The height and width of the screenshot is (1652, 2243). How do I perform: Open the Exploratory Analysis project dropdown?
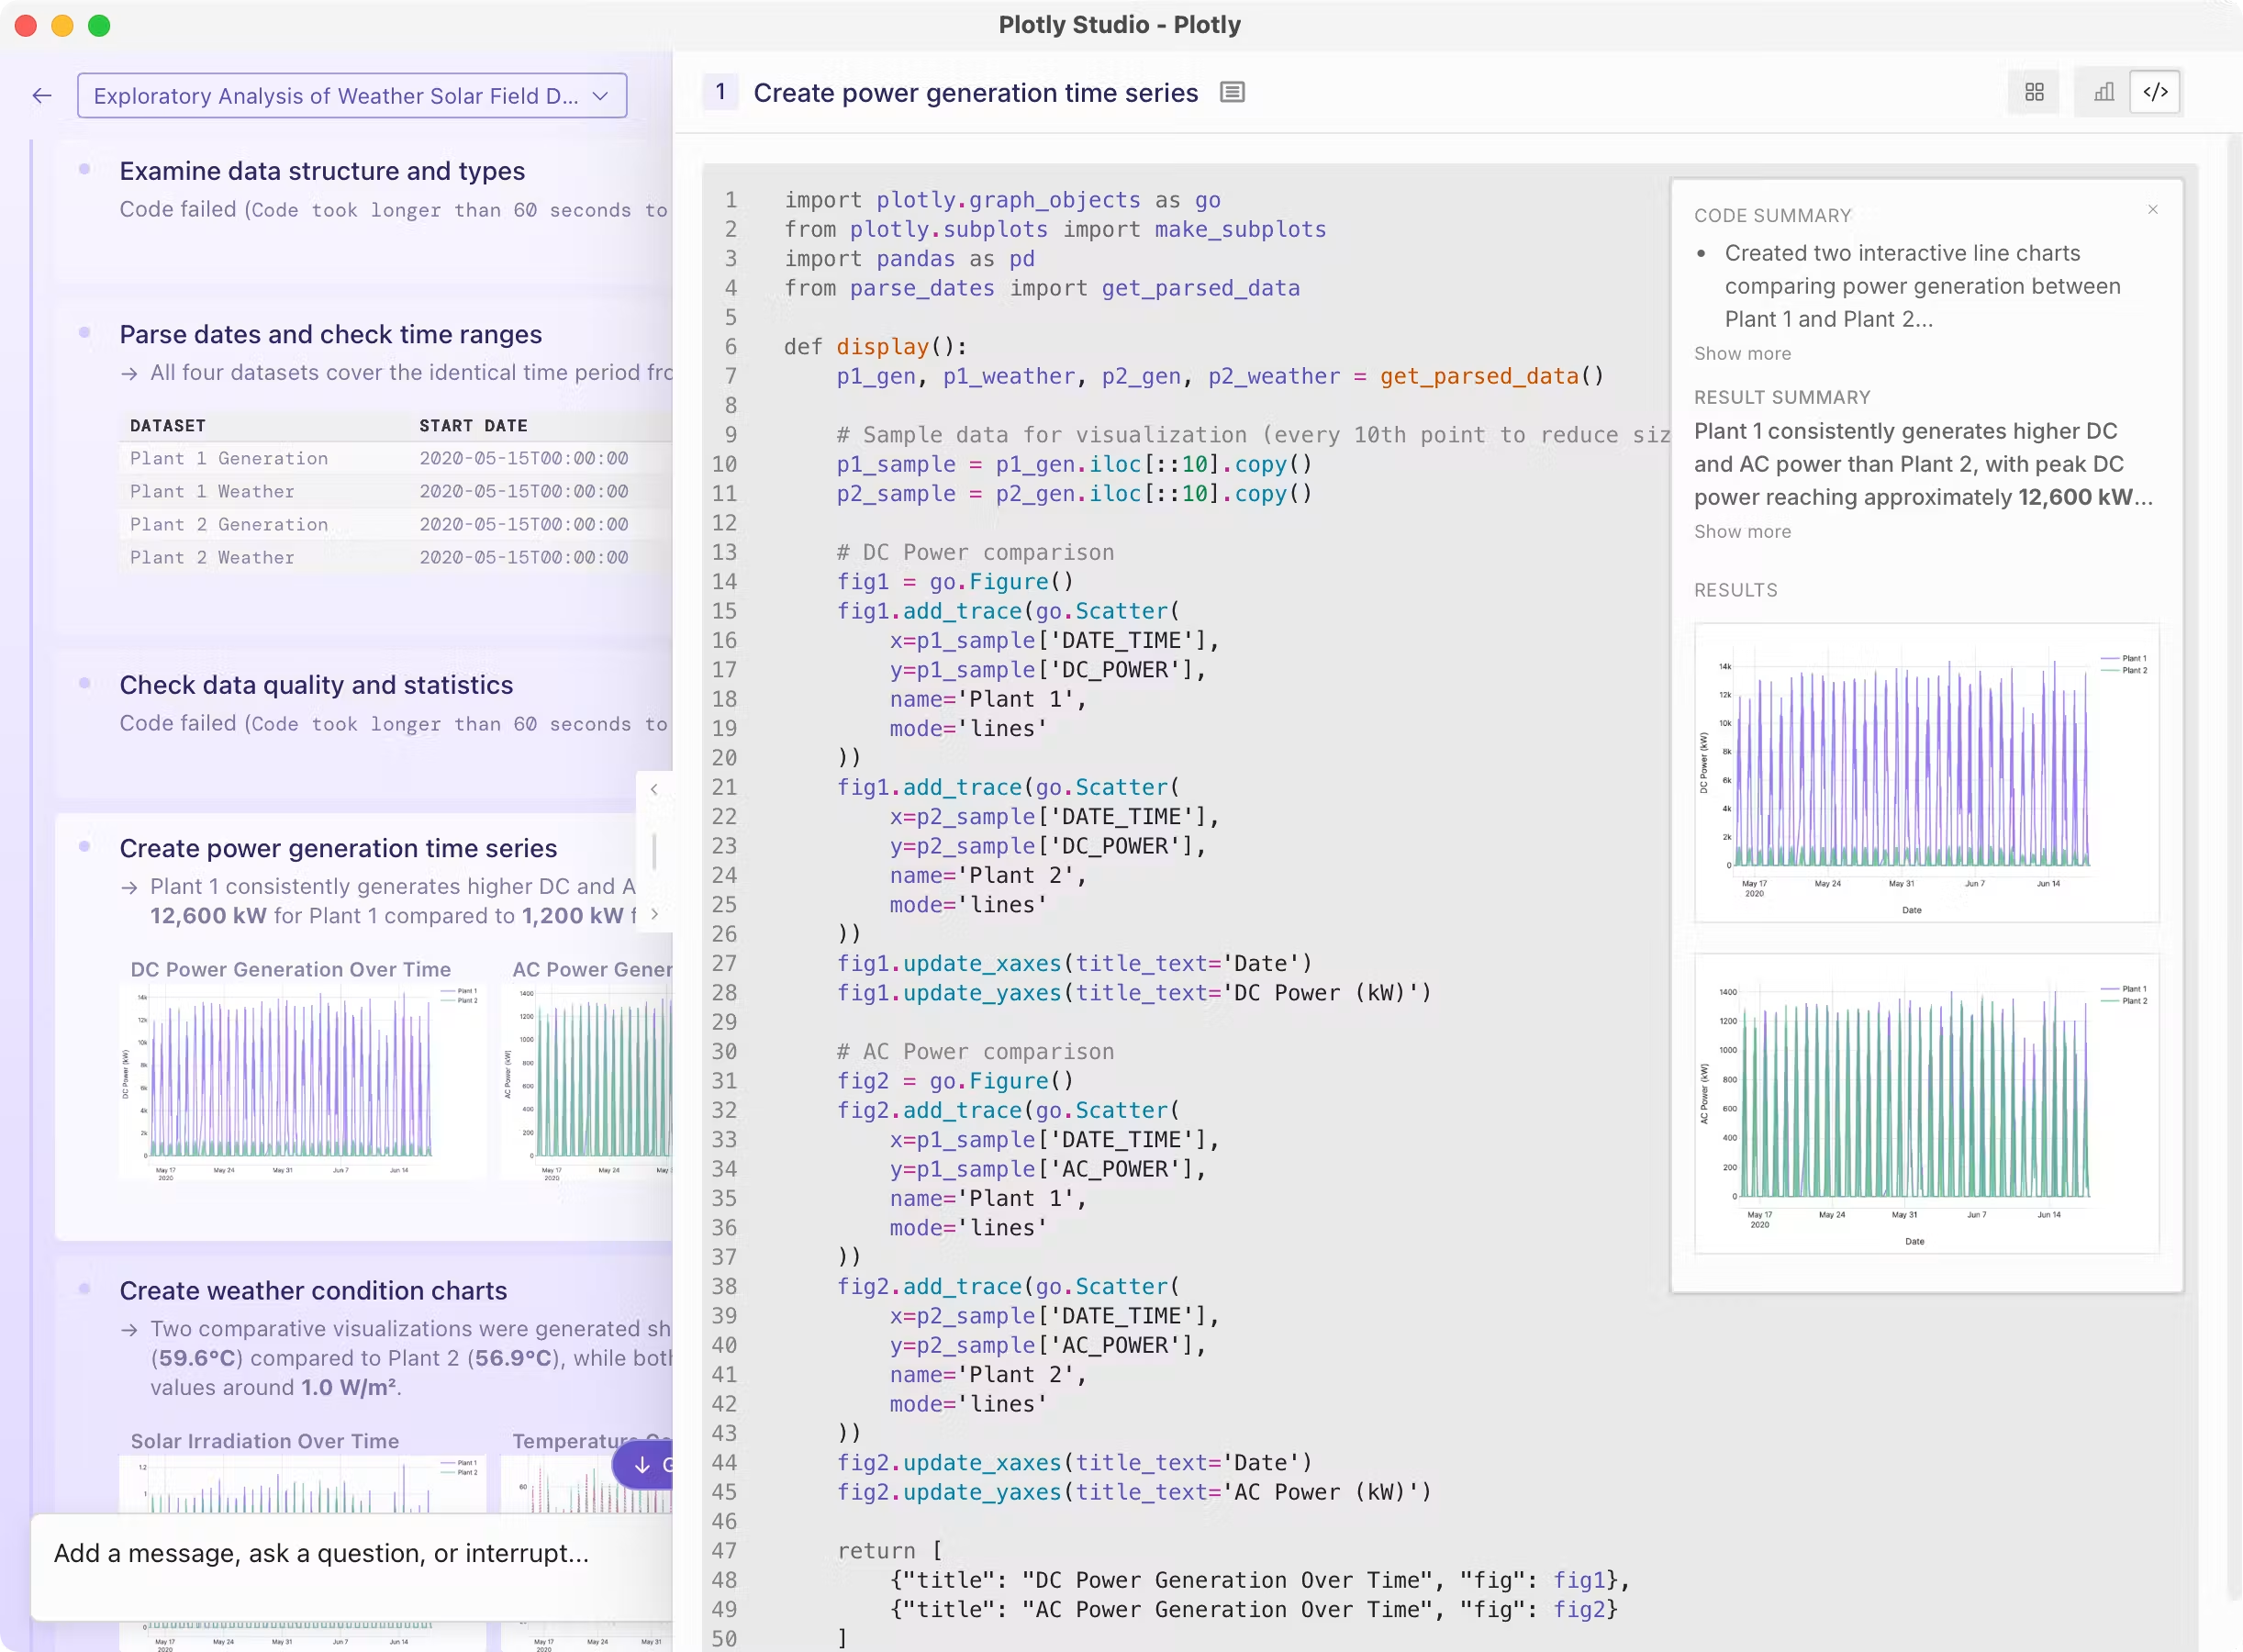(352, 95)
